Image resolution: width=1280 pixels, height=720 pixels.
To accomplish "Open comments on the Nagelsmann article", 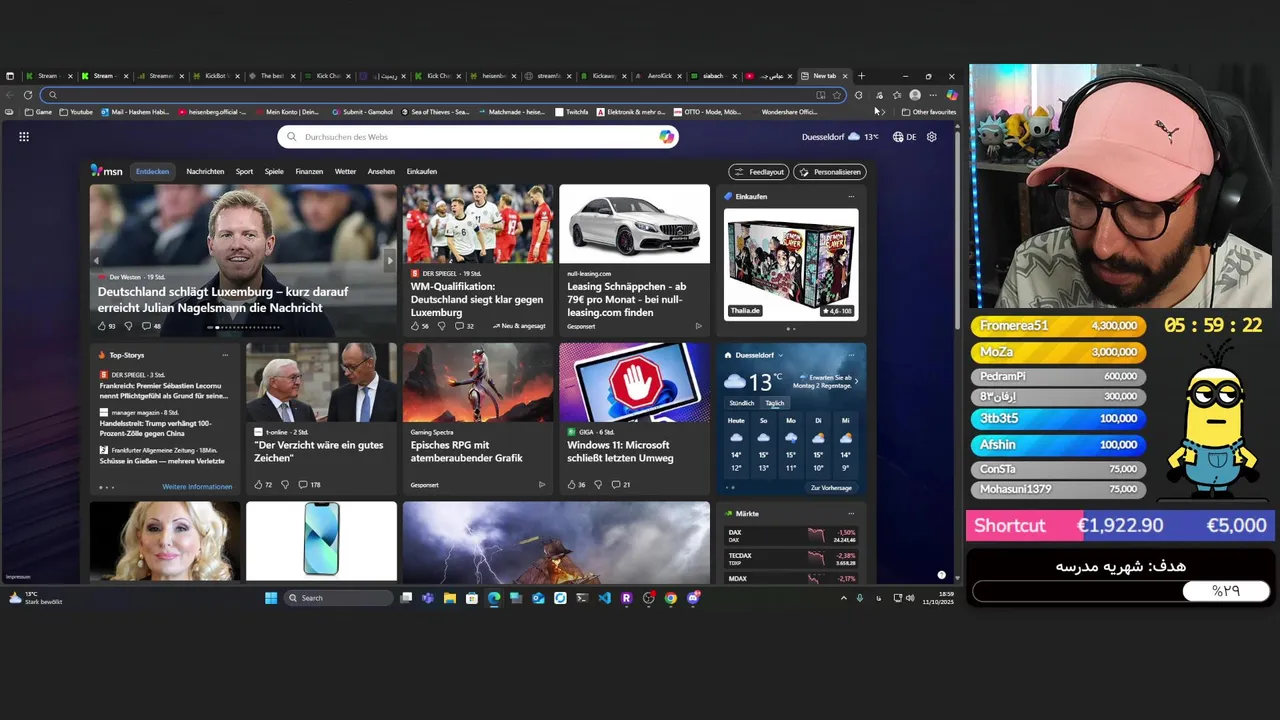I will pyautogui.click(x=151, y=326).
